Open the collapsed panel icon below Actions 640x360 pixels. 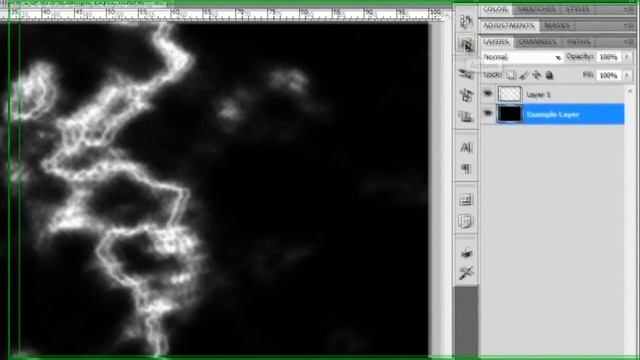tap(466, 74)
